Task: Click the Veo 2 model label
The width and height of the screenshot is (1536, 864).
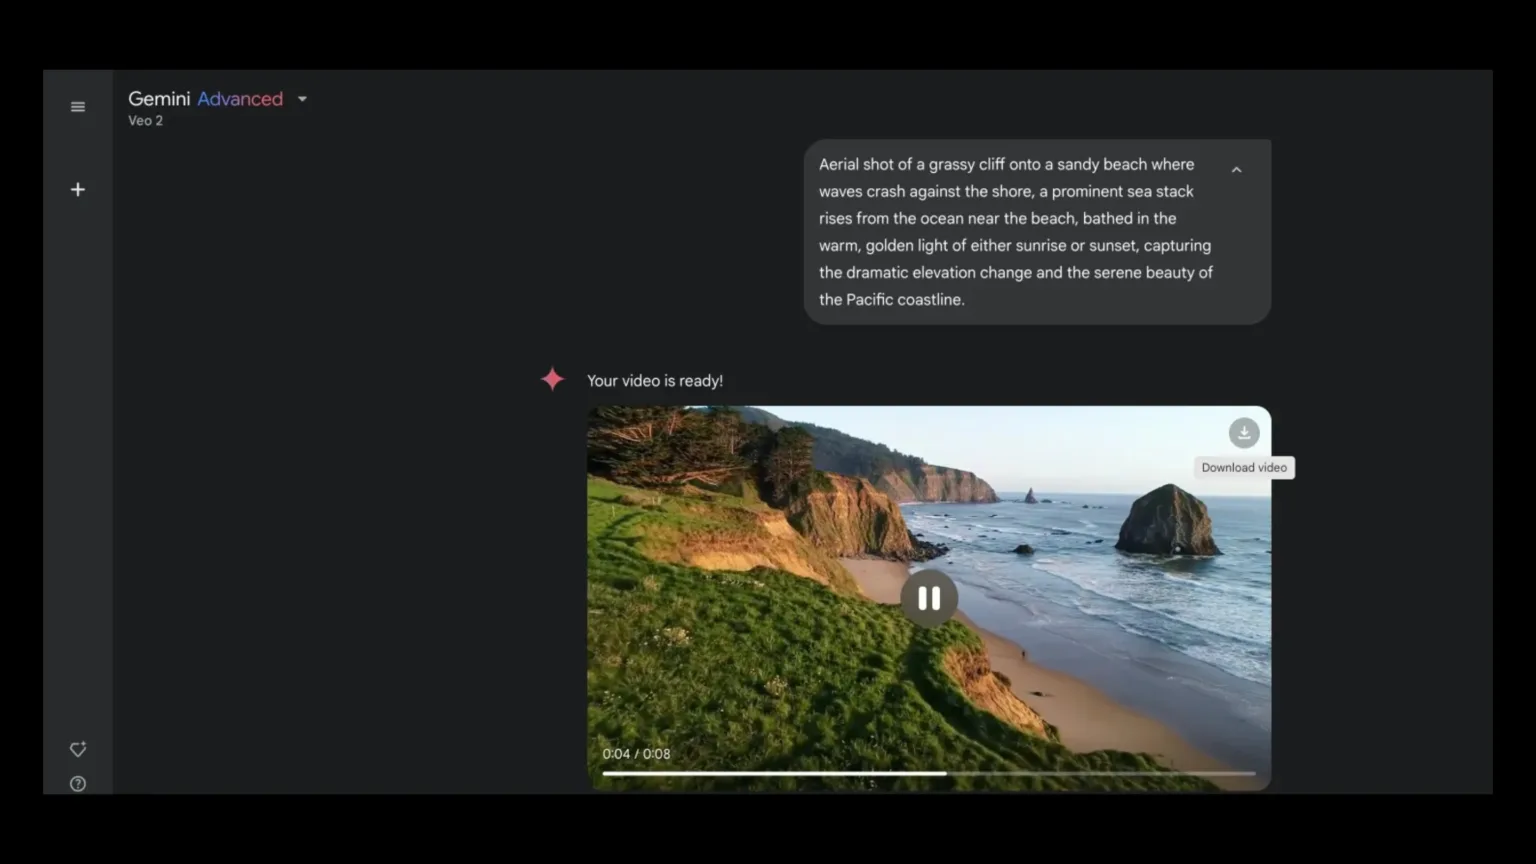Action: [145, 121]
